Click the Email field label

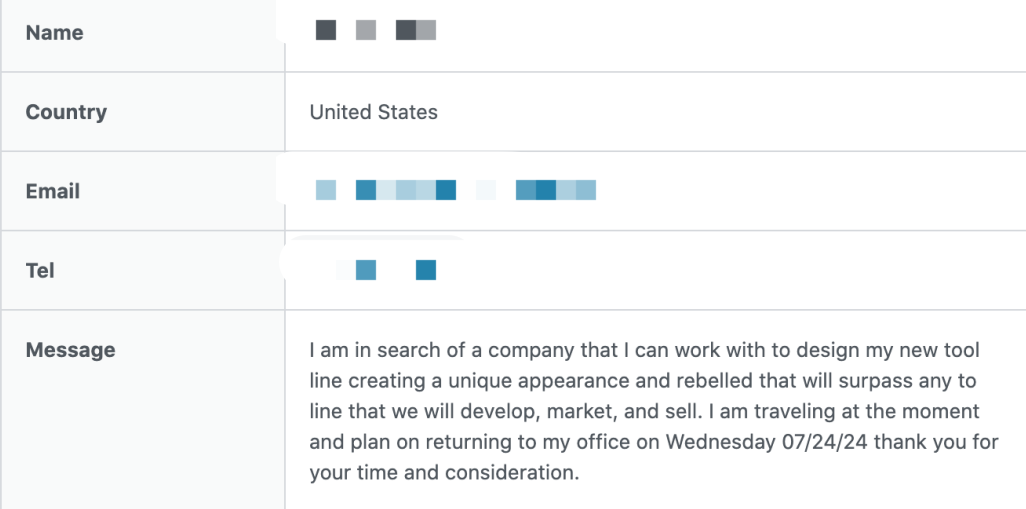pos(53,191)
